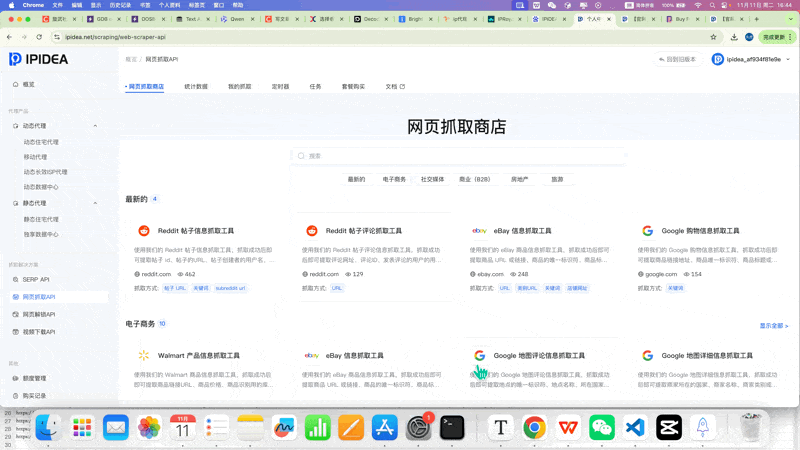Open WeChat from the Dock

601,428
